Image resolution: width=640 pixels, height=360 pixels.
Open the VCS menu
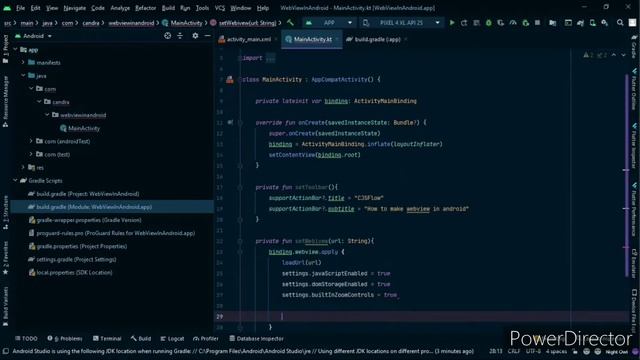pos(220,8)
